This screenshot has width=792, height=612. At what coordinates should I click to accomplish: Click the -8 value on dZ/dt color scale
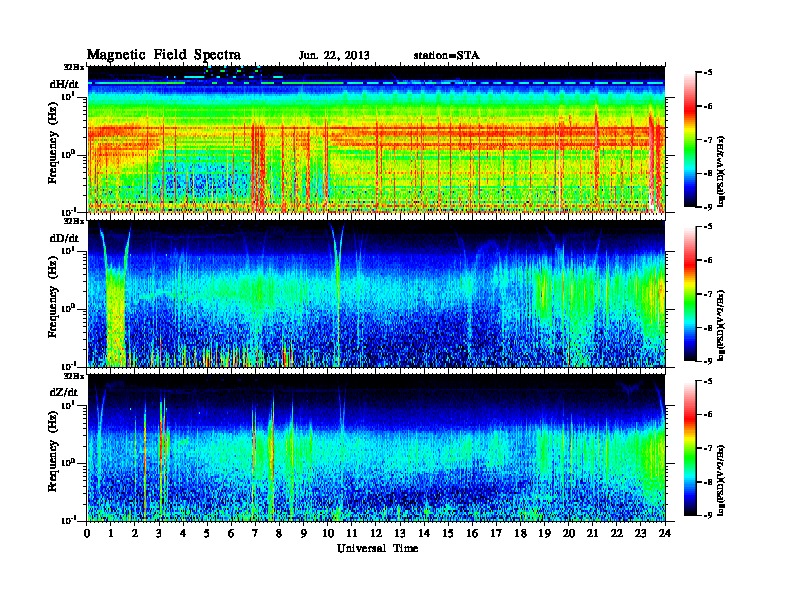pos(707,482)
